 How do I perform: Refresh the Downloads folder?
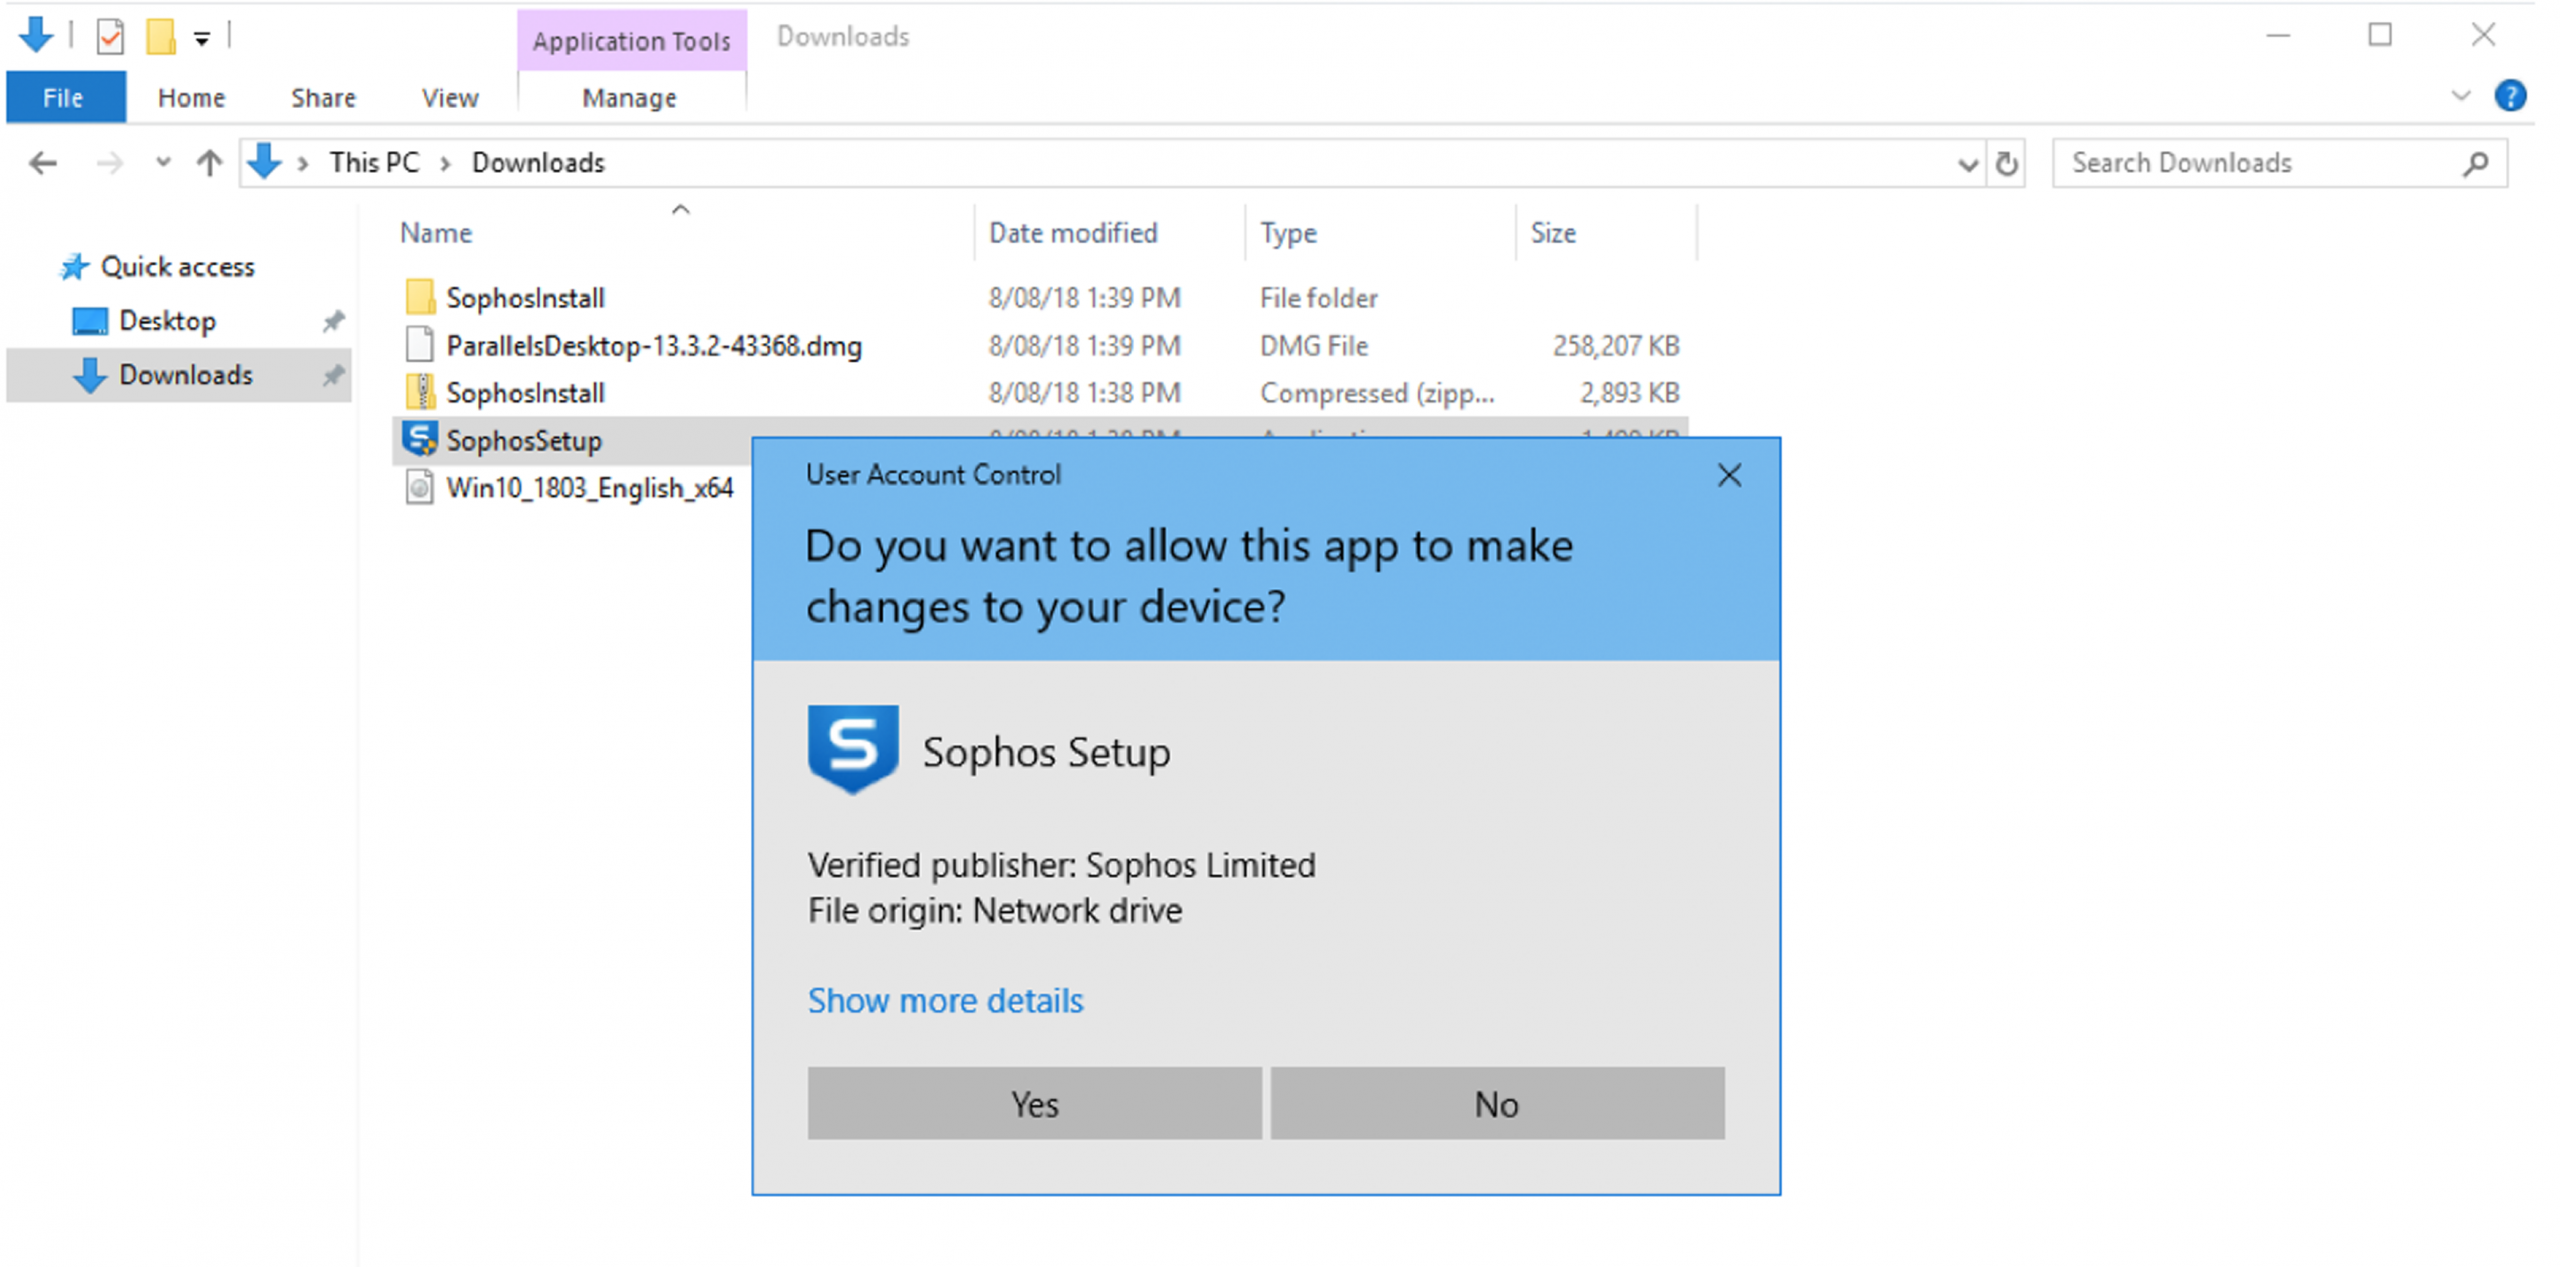[x=2006, y=164]
